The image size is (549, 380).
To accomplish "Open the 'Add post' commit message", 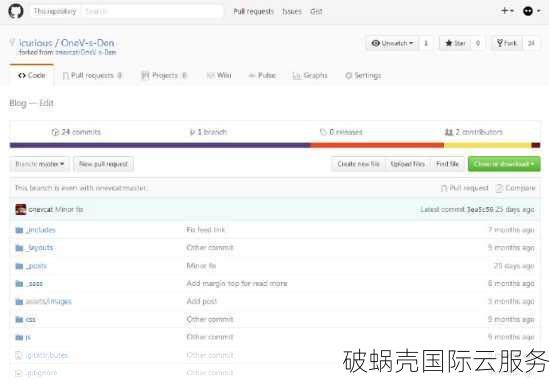I will (x=202, y=301).
